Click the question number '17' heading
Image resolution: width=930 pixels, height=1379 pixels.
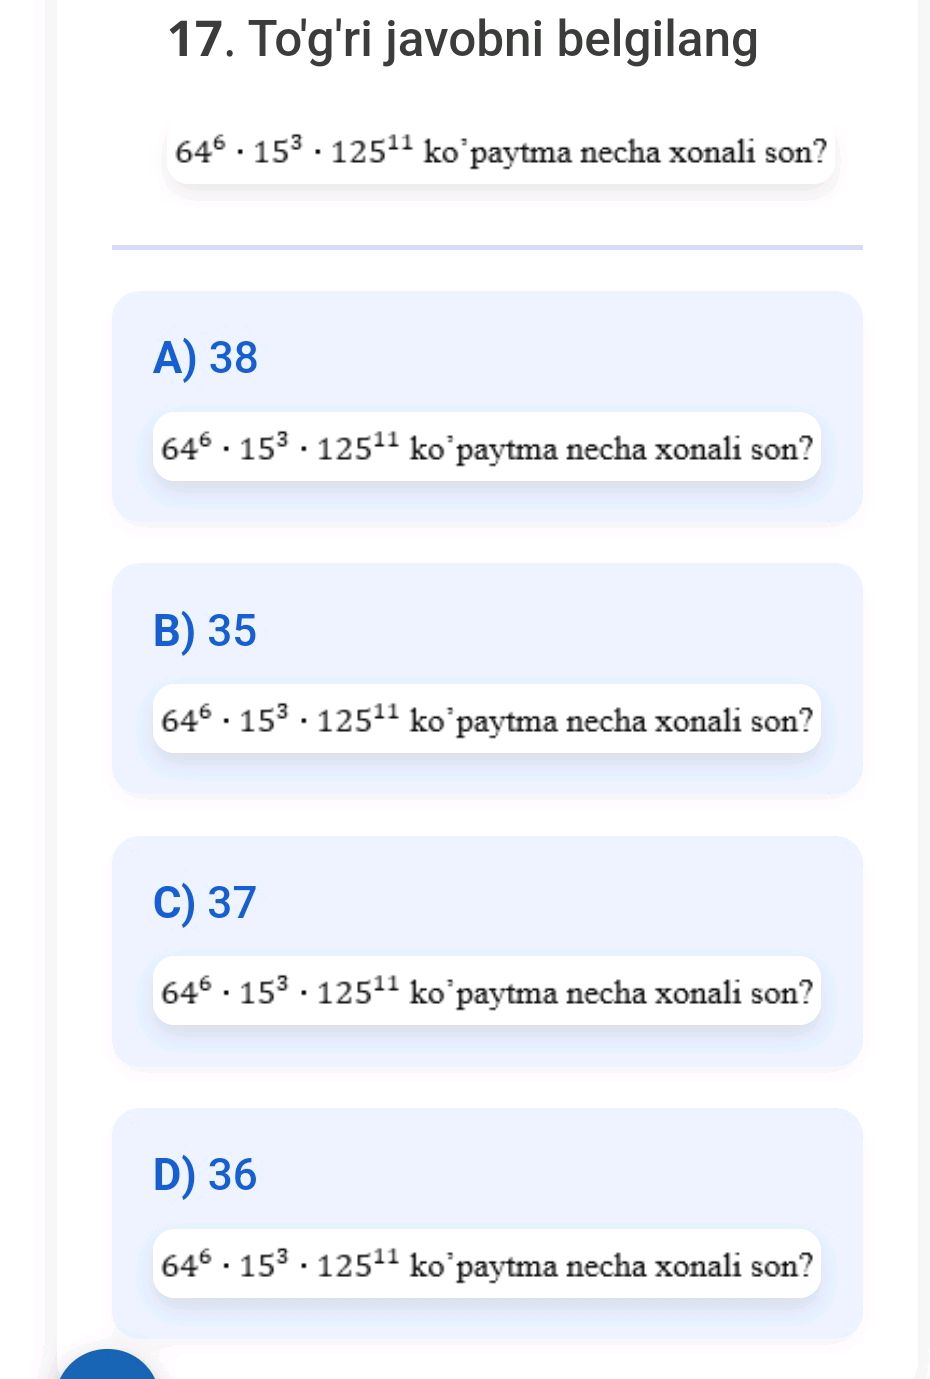coord(197,39)
